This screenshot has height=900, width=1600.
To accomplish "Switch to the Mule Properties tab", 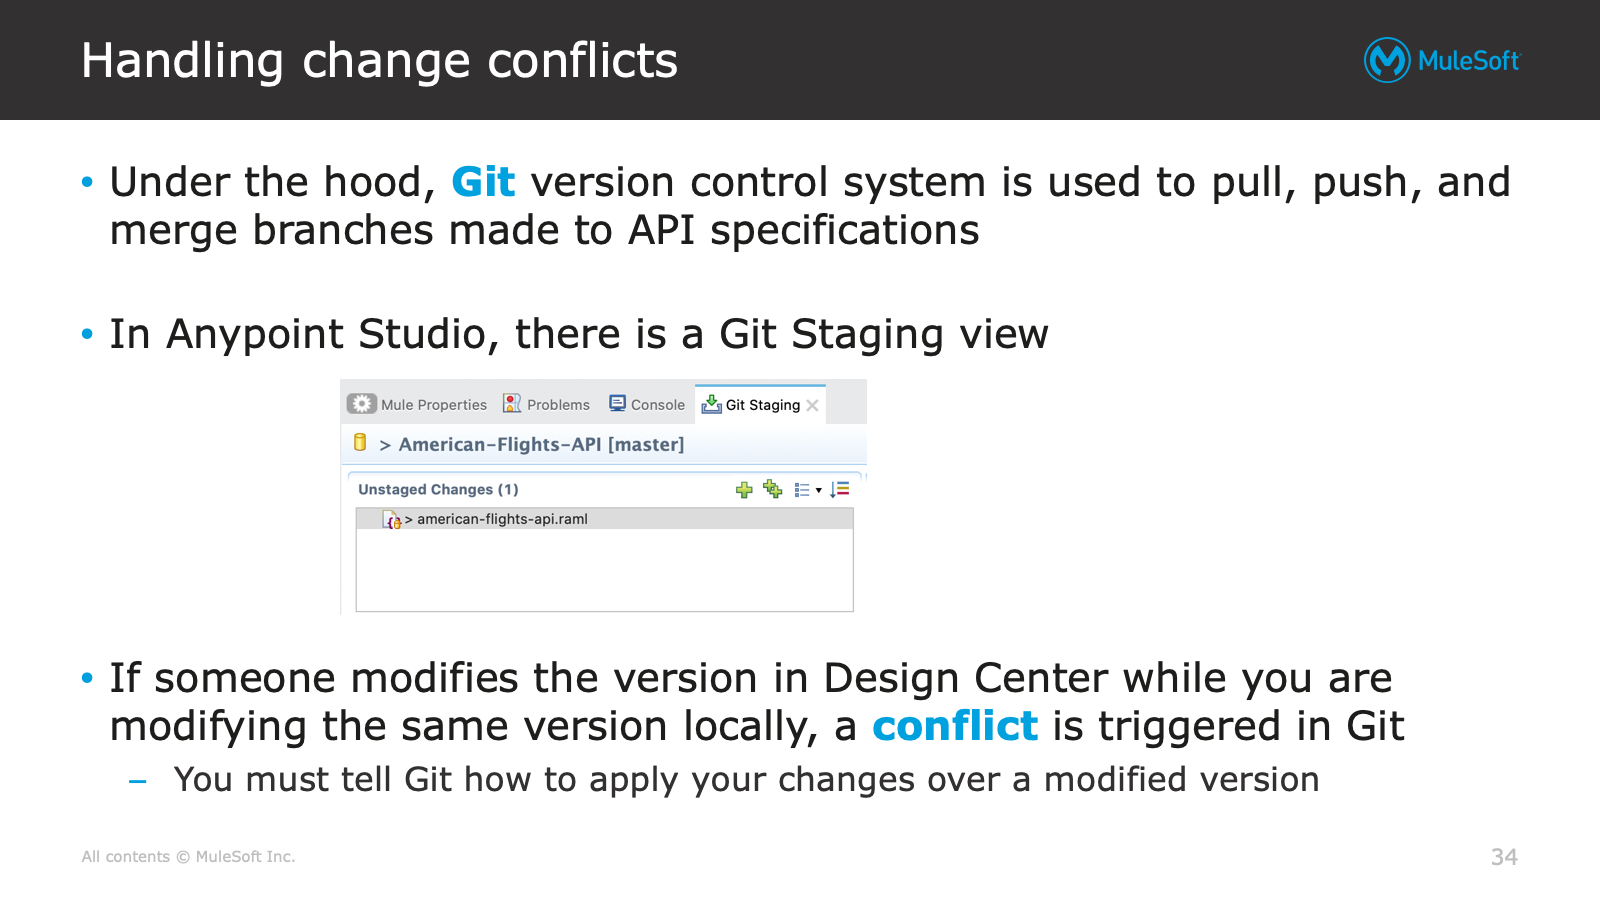I will click(x=418, y=404).
